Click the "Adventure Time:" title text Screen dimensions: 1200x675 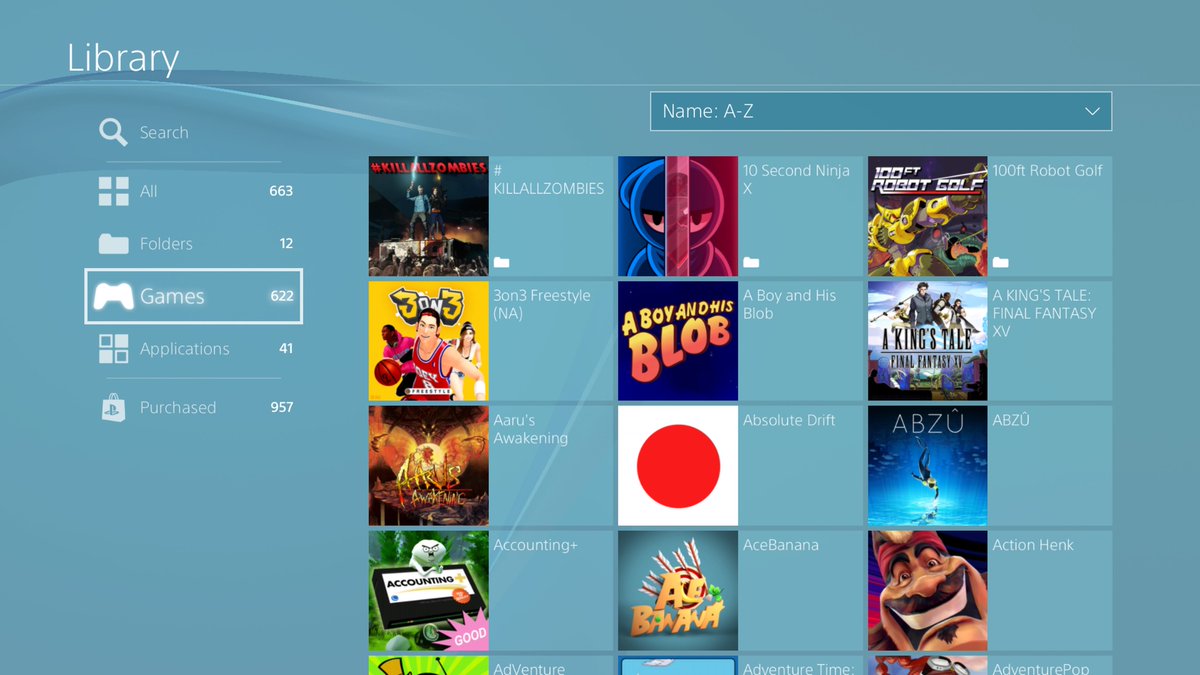coord(797,668)
